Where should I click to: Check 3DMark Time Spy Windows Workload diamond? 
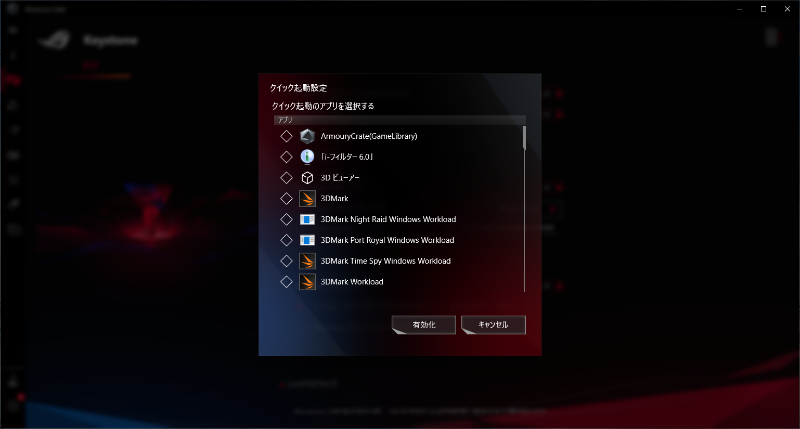(286, 261)
